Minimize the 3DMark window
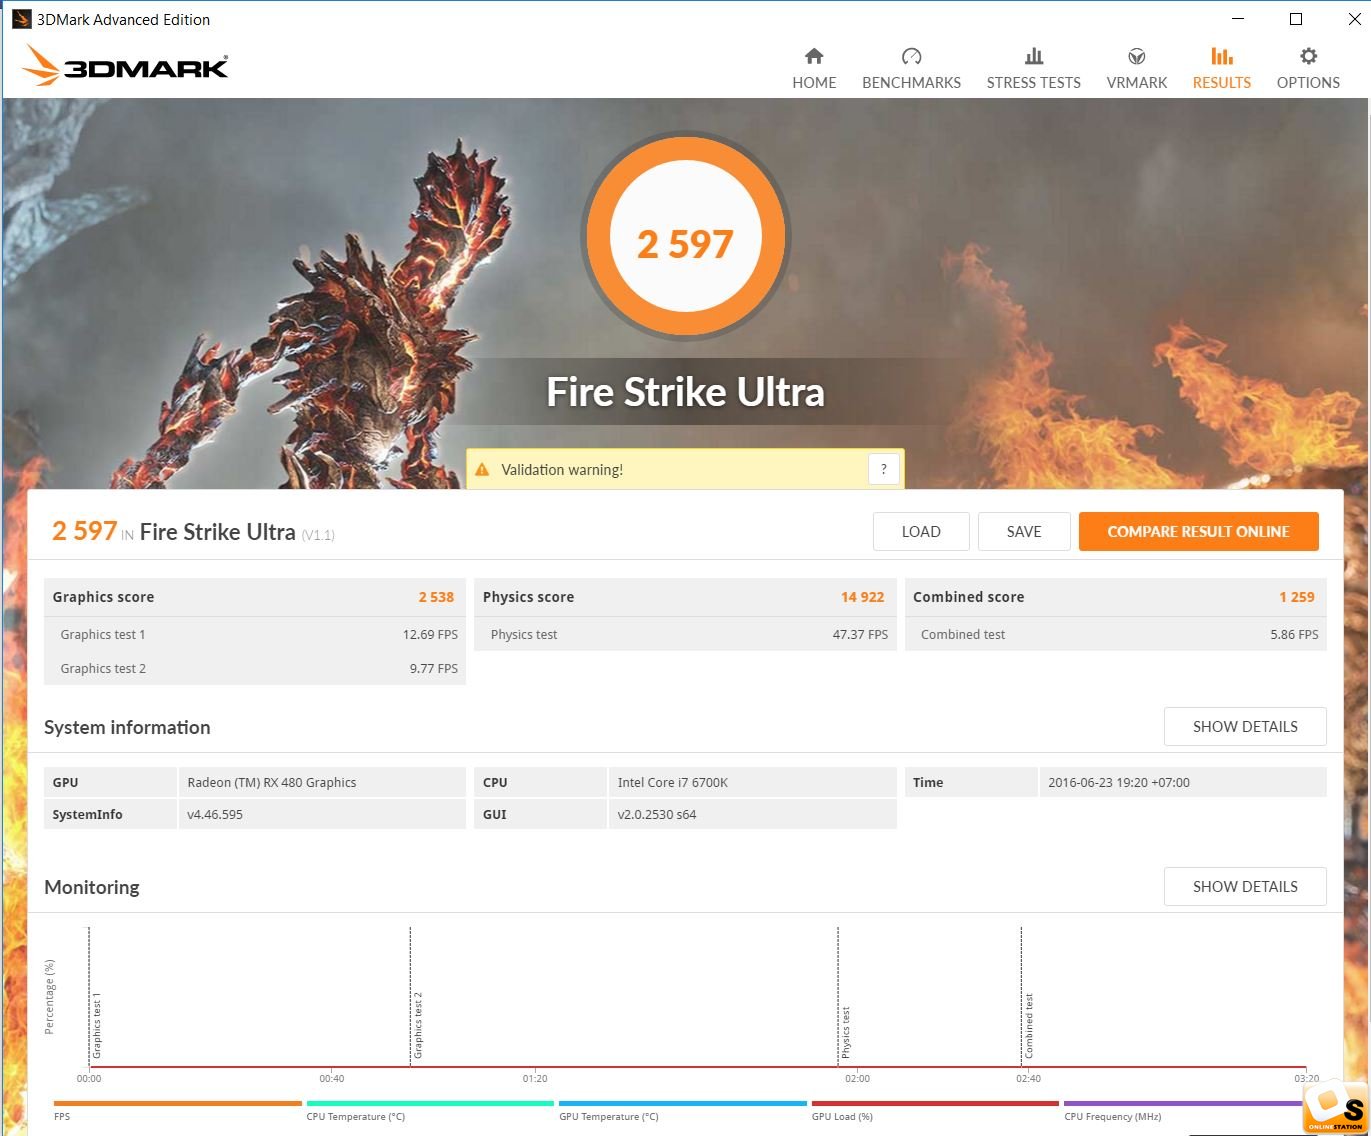The image size is (1371, 1136). click(x=1238, y=19)
